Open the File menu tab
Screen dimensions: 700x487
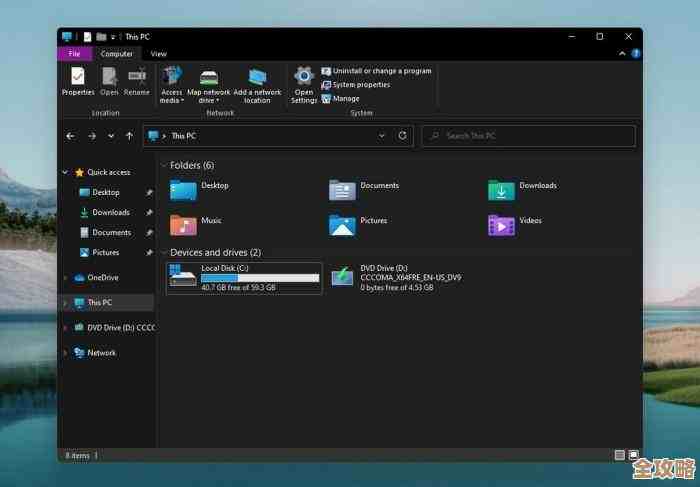click(x=73, y=54)
